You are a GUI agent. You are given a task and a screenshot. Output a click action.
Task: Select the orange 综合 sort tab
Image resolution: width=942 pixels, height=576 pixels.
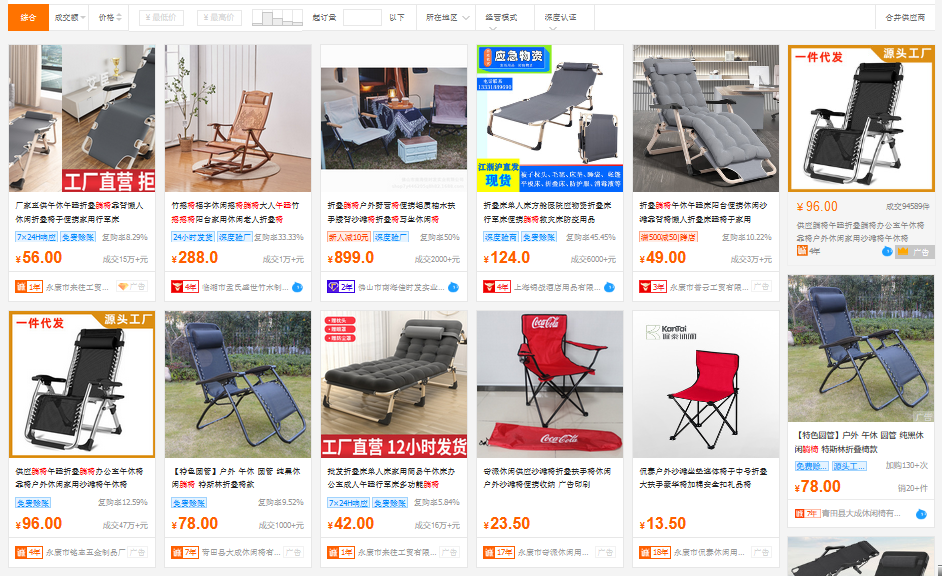(28, 17)
